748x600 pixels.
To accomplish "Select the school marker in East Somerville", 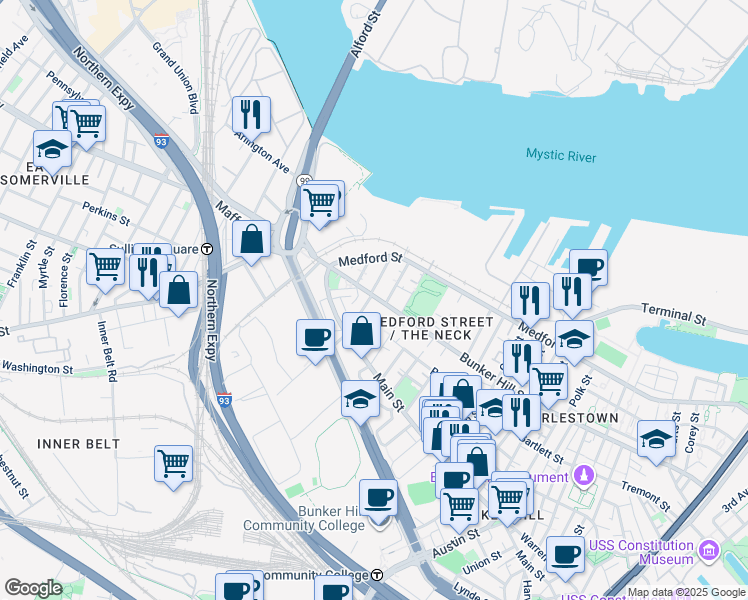I will 52,149.
